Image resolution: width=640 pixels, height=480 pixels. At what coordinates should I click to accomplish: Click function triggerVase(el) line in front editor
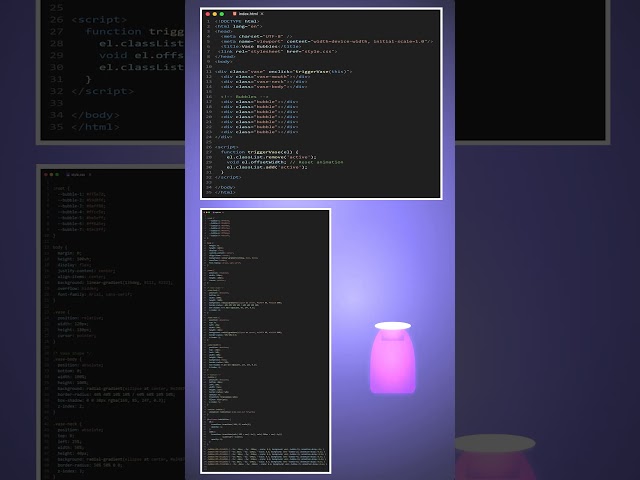coord(260,152)
